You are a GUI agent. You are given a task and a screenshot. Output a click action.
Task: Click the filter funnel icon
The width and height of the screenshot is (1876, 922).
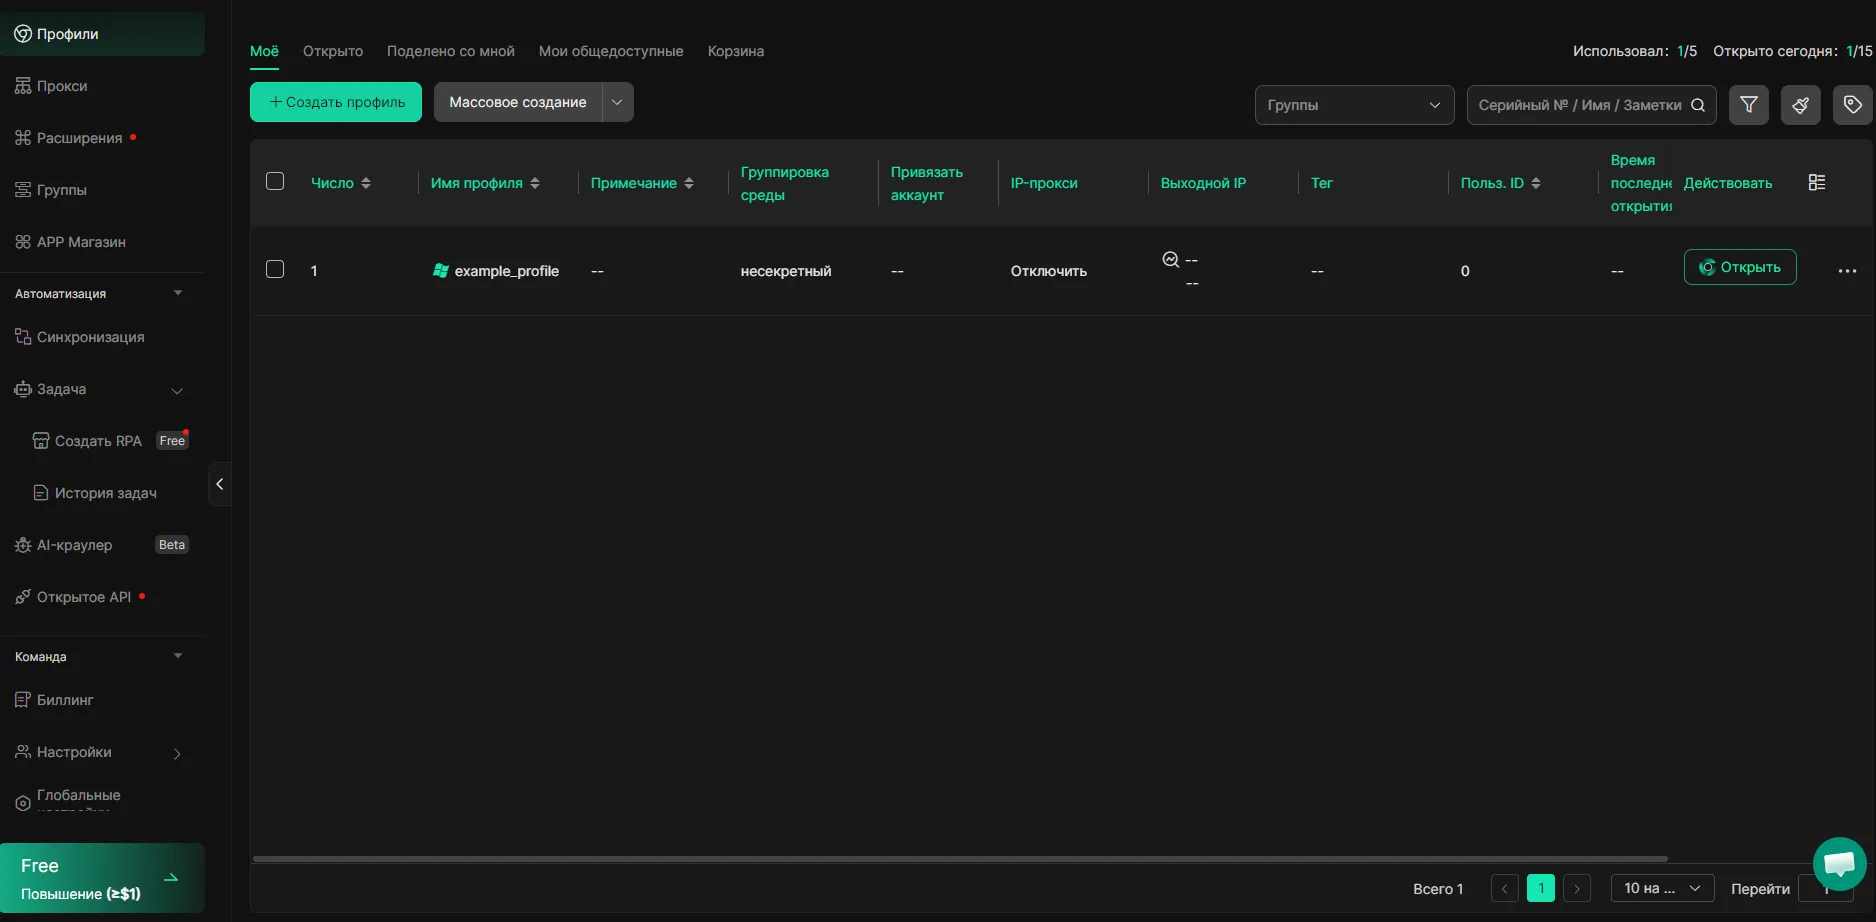point(1748,105)
